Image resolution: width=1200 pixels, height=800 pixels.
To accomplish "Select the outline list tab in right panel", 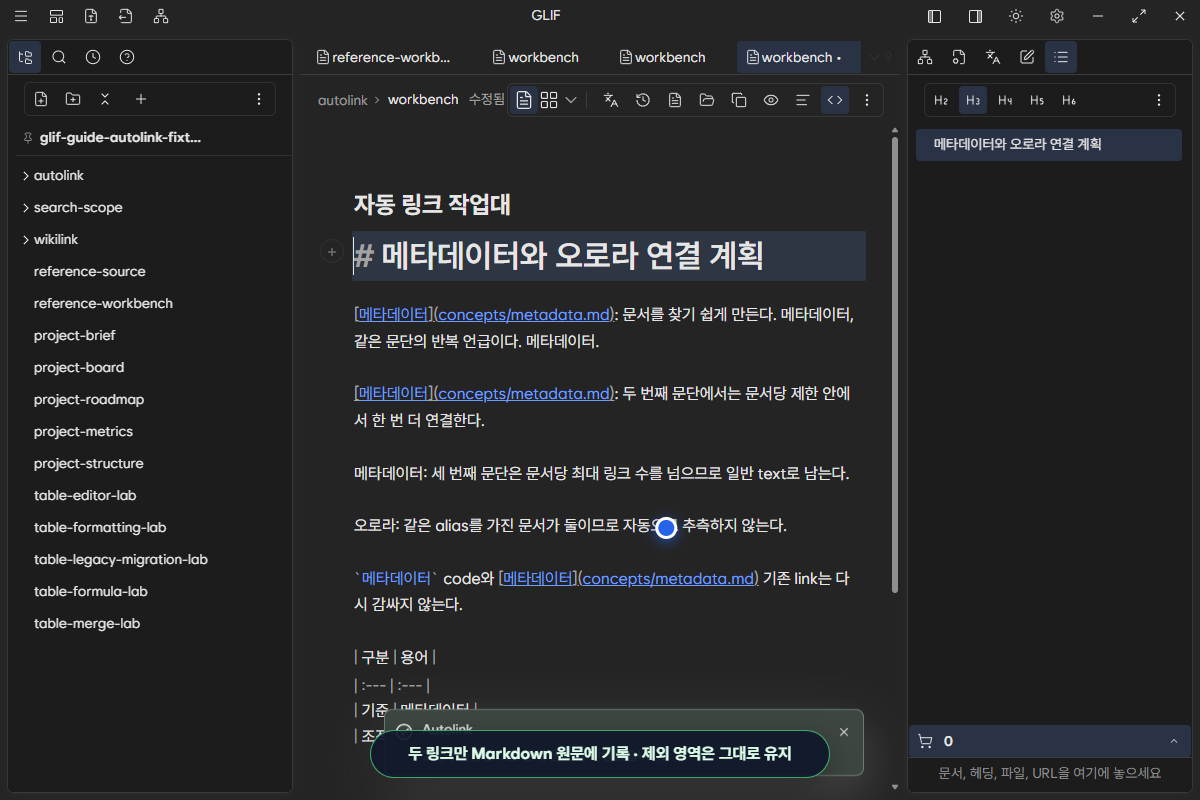I will [x=1061, y=57].
